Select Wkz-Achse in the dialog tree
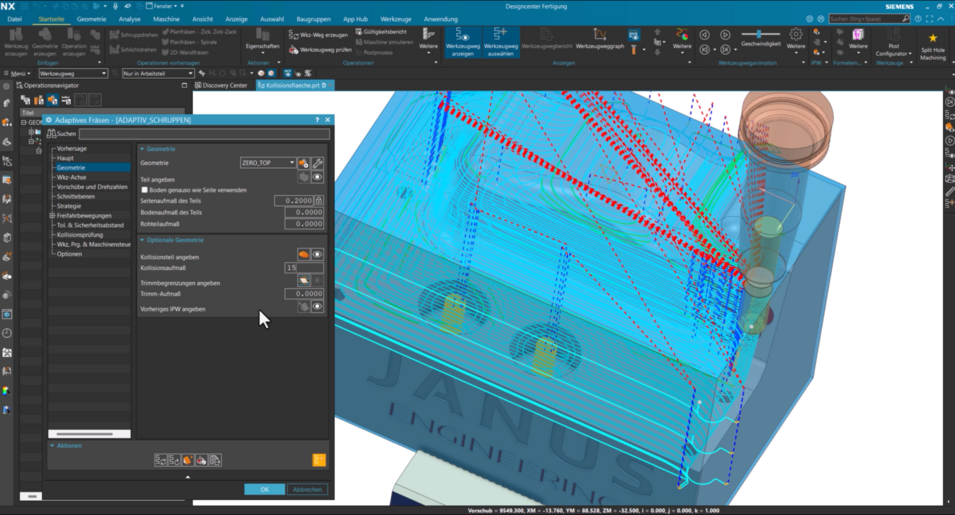 coord(71,177)
